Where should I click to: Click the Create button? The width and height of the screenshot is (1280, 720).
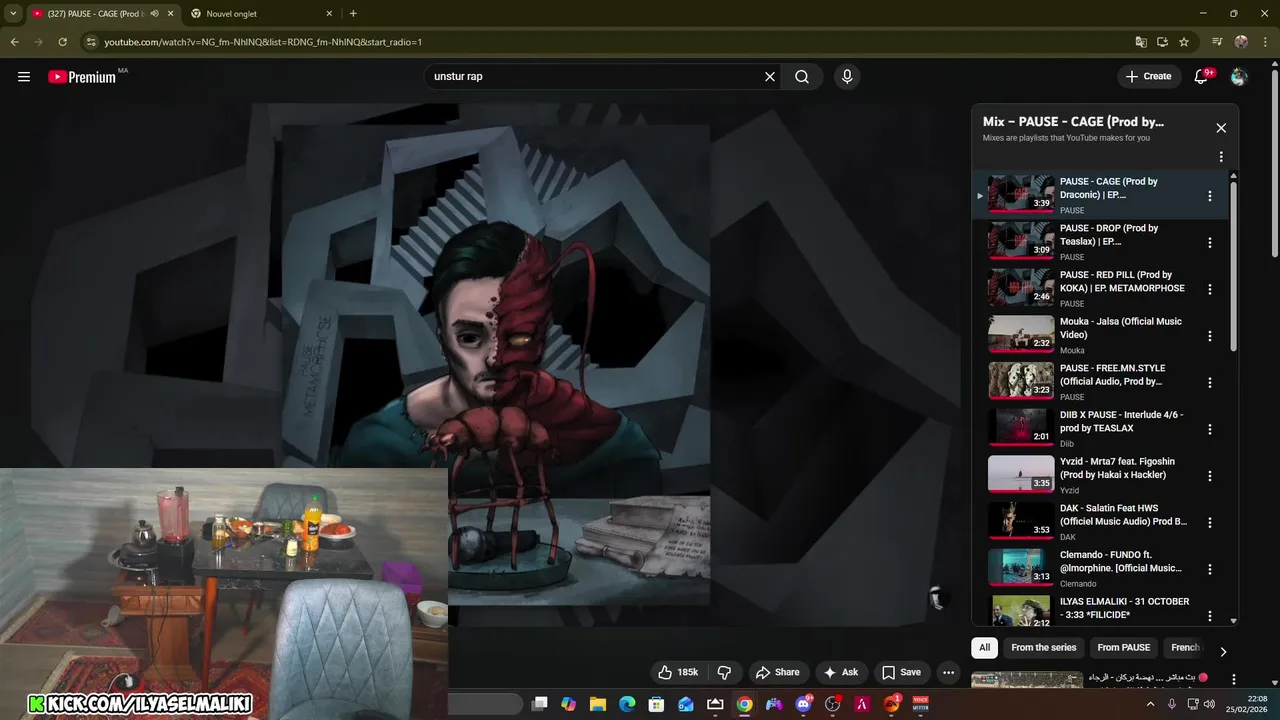1148,77
